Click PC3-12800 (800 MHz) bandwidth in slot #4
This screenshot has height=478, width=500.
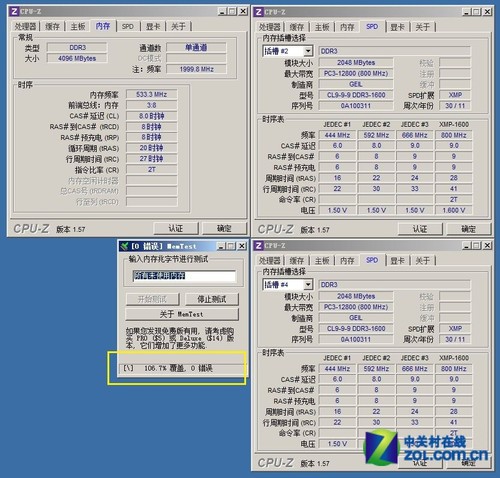(356, 307)
